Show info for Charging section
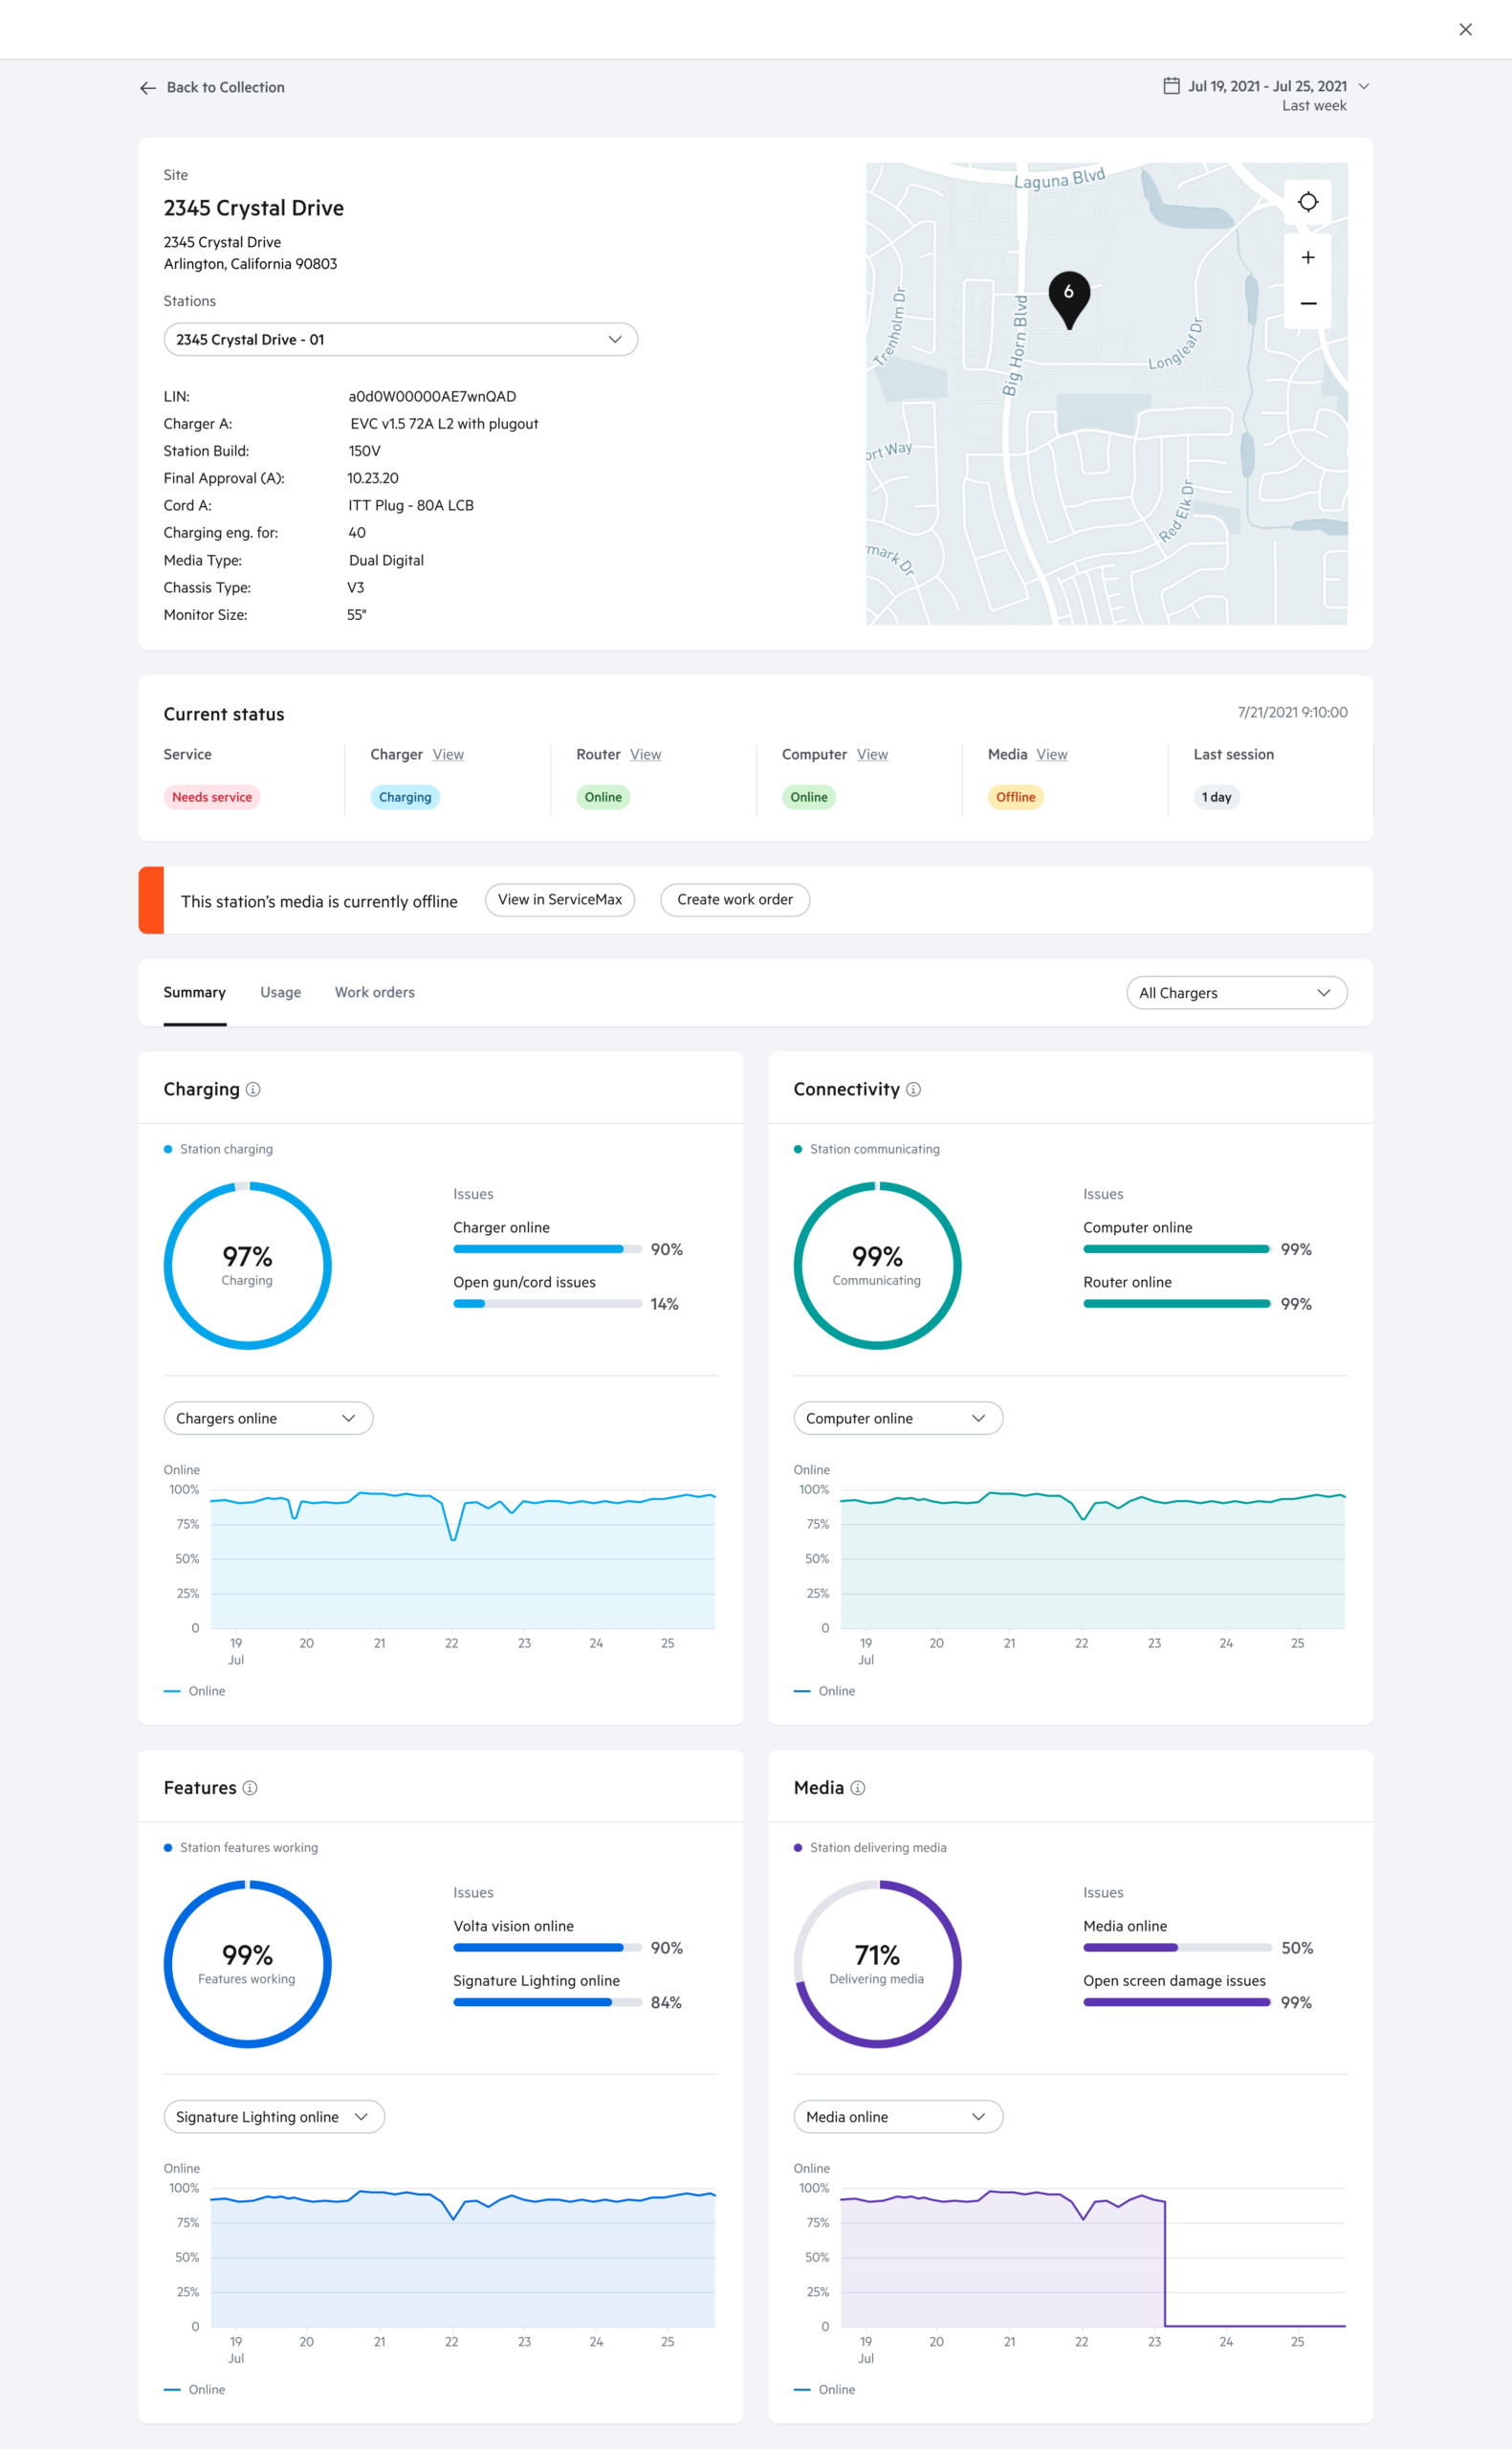Screen dimensions: 1512x2449 (x=253, y=1090)
